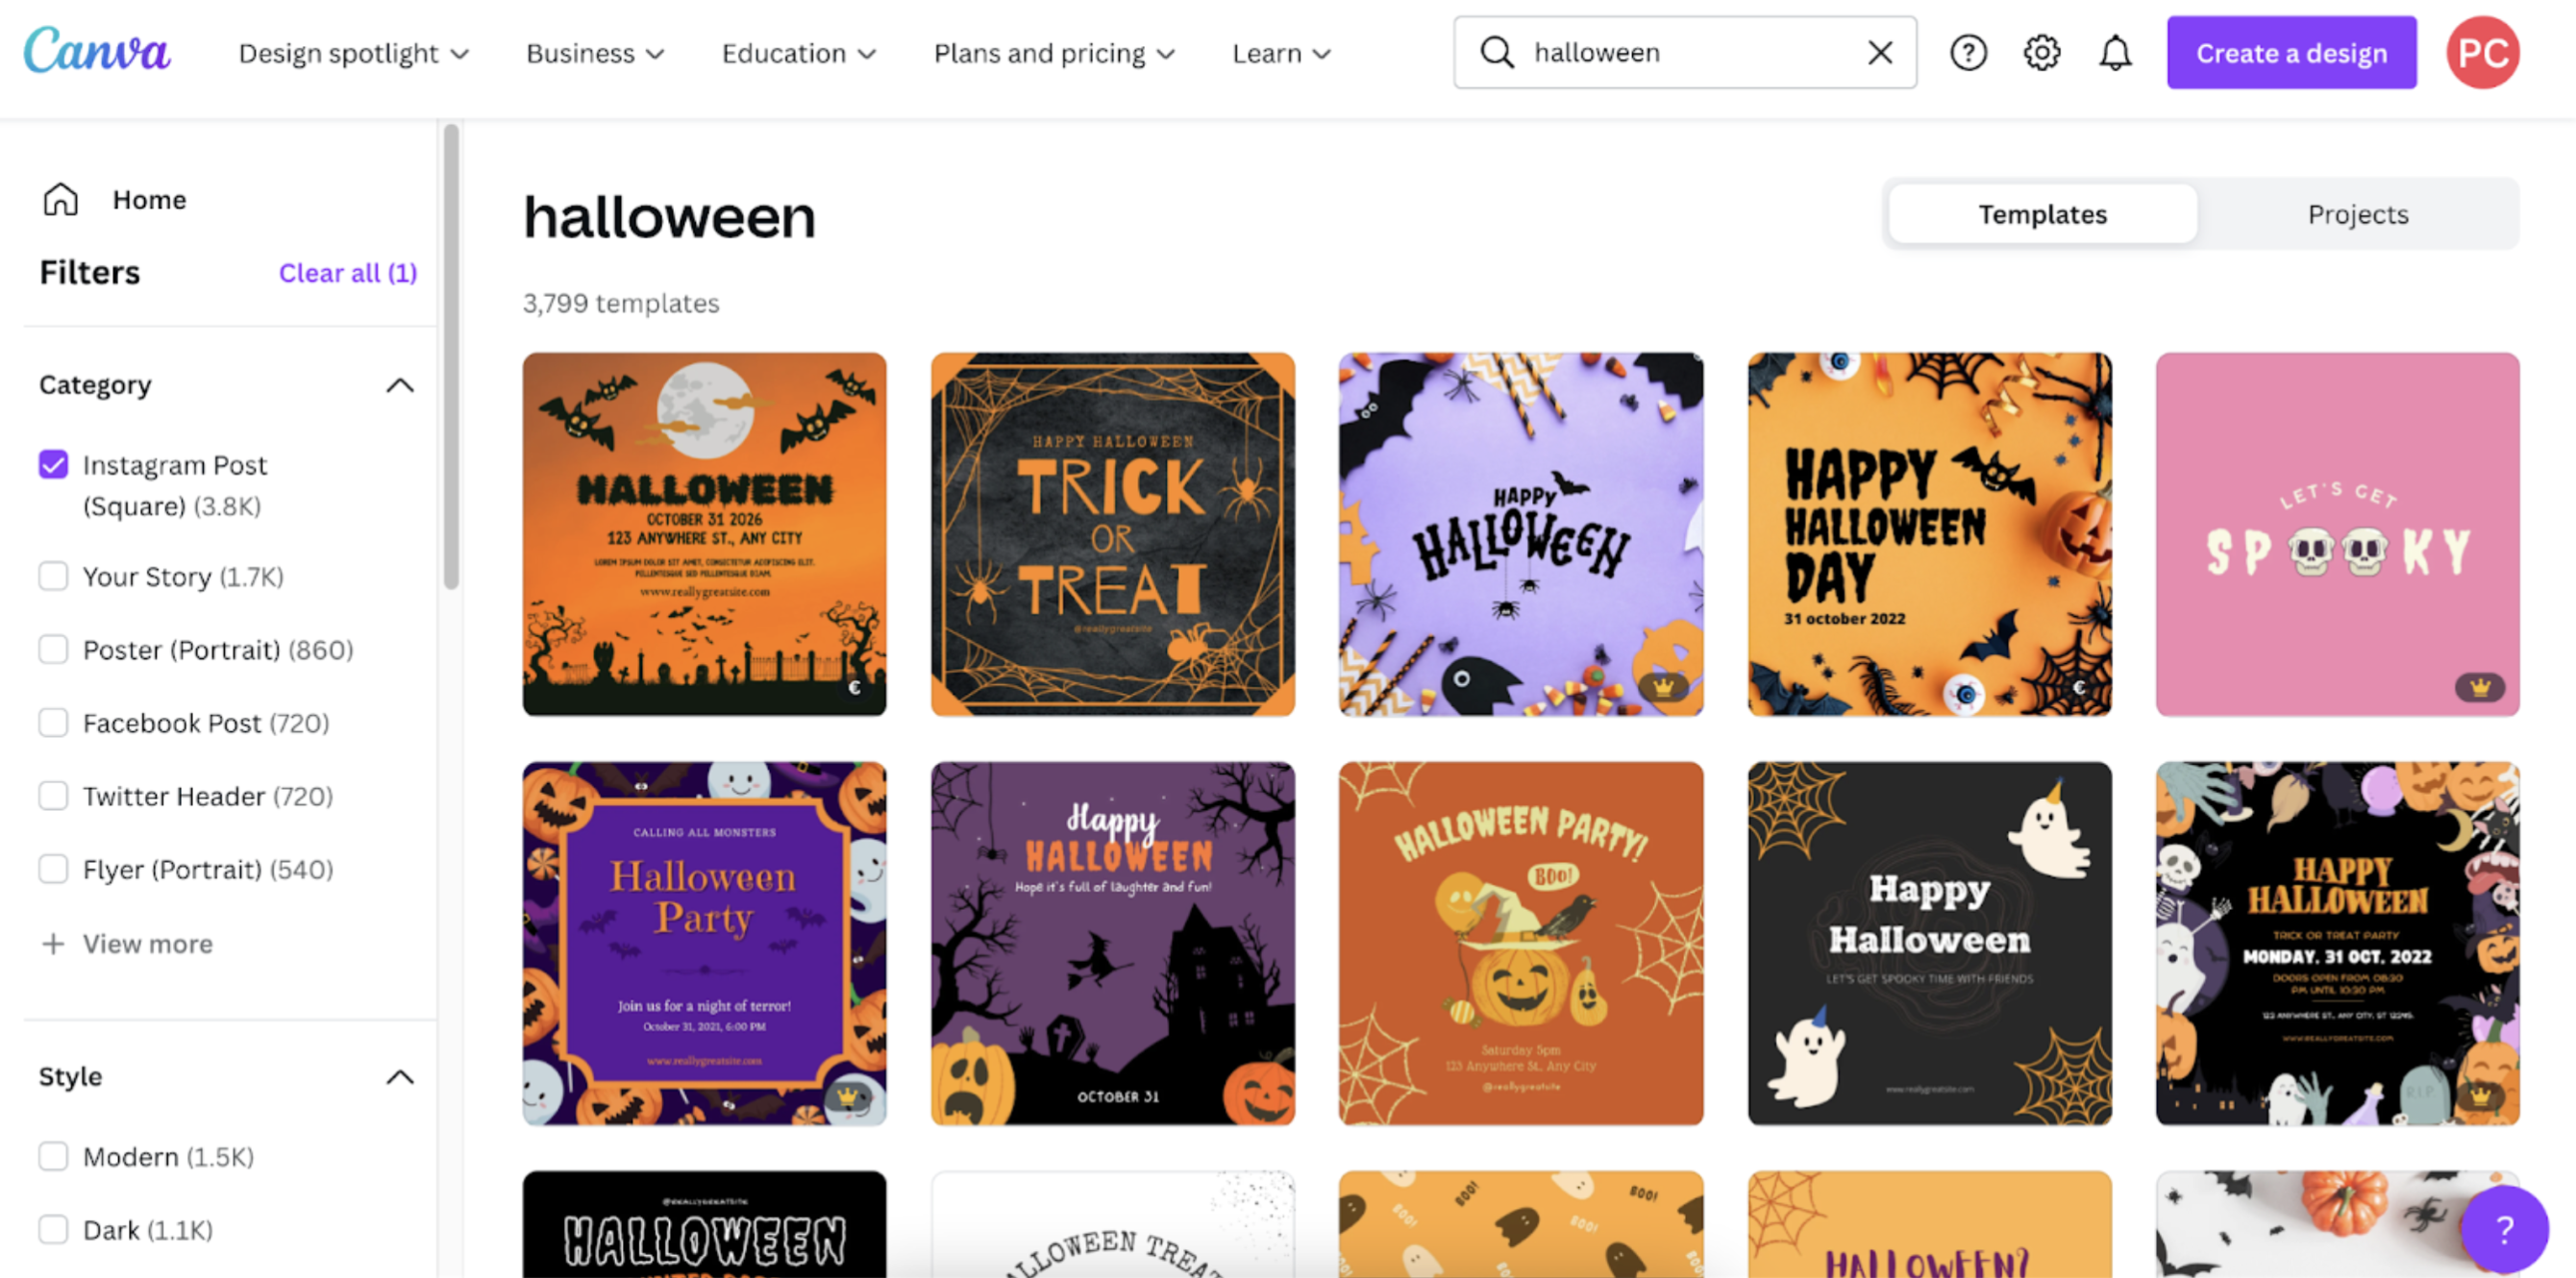Click Create a design button
The height and width of the screenshot is (1278, 2576).
click(x=2291, y=52)
